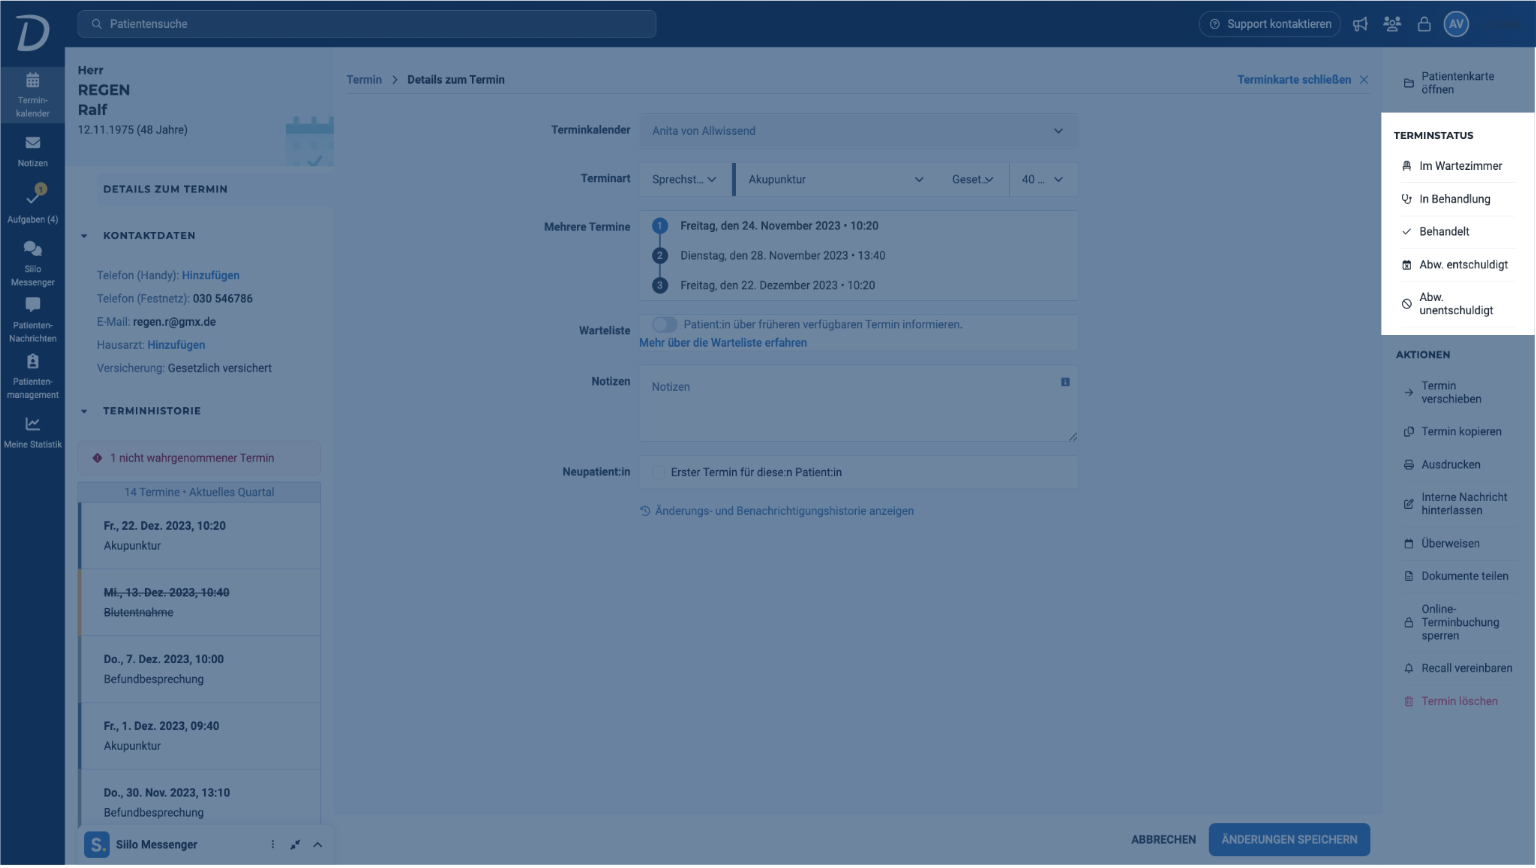Open the Sprechst... Terminart dropdown
The image size is (1536, 868).
pyautogui.click(x=685, y=180)
